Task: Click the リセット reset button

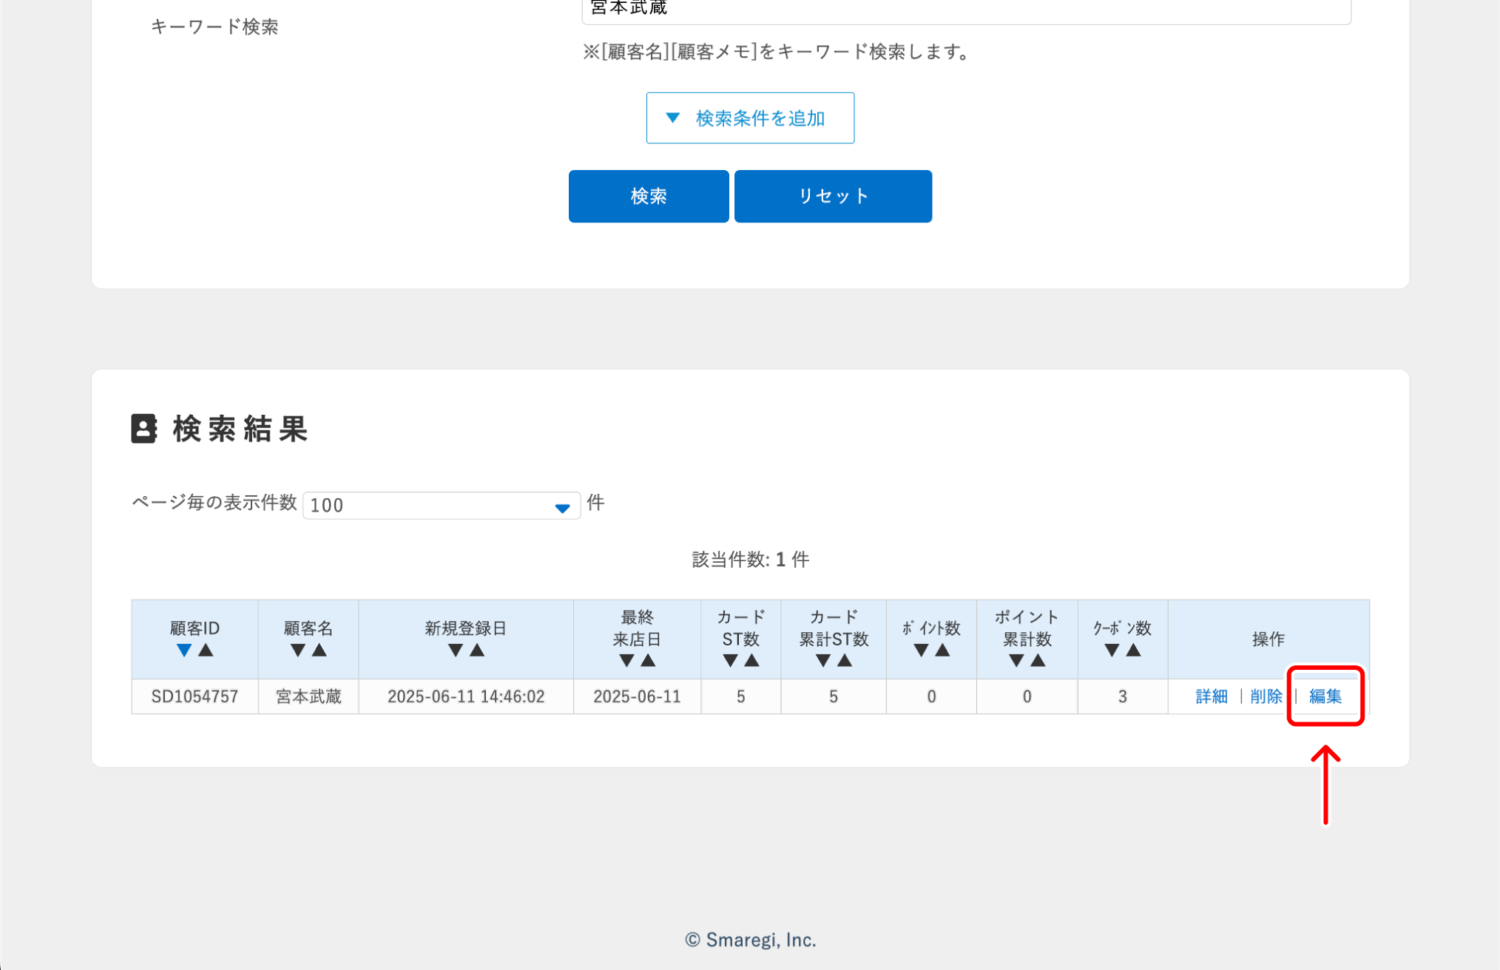Action: point(832,196)
